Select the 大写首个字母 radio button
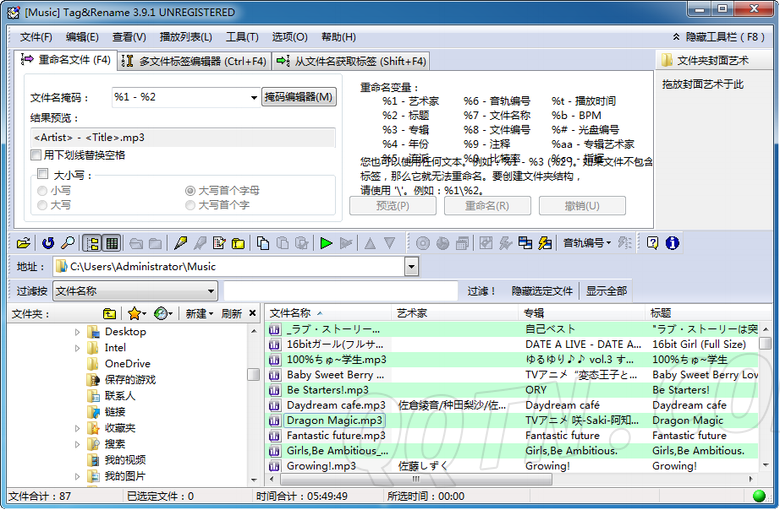 click(x=190, y=190)
